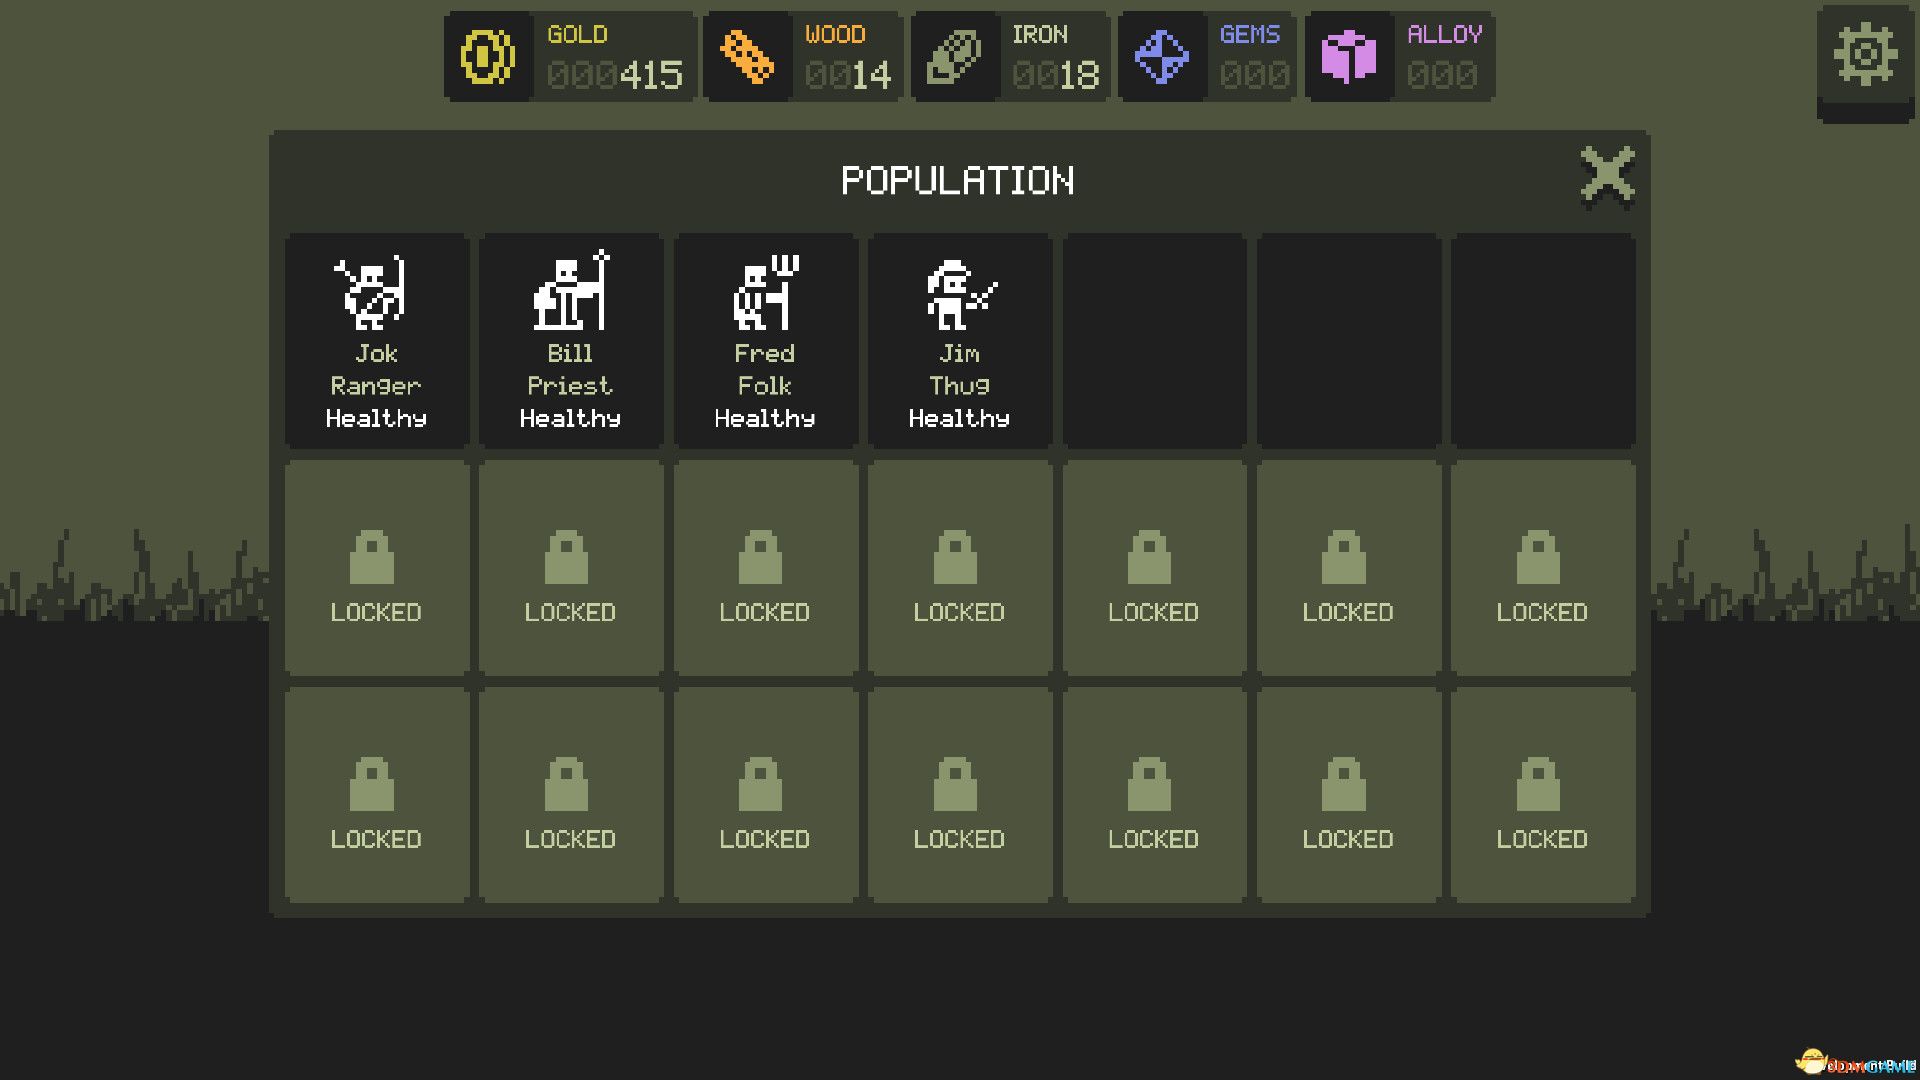Click the iron ingot resource icon
Screen dimensions: 1920x1080
(x=953, y=56)
